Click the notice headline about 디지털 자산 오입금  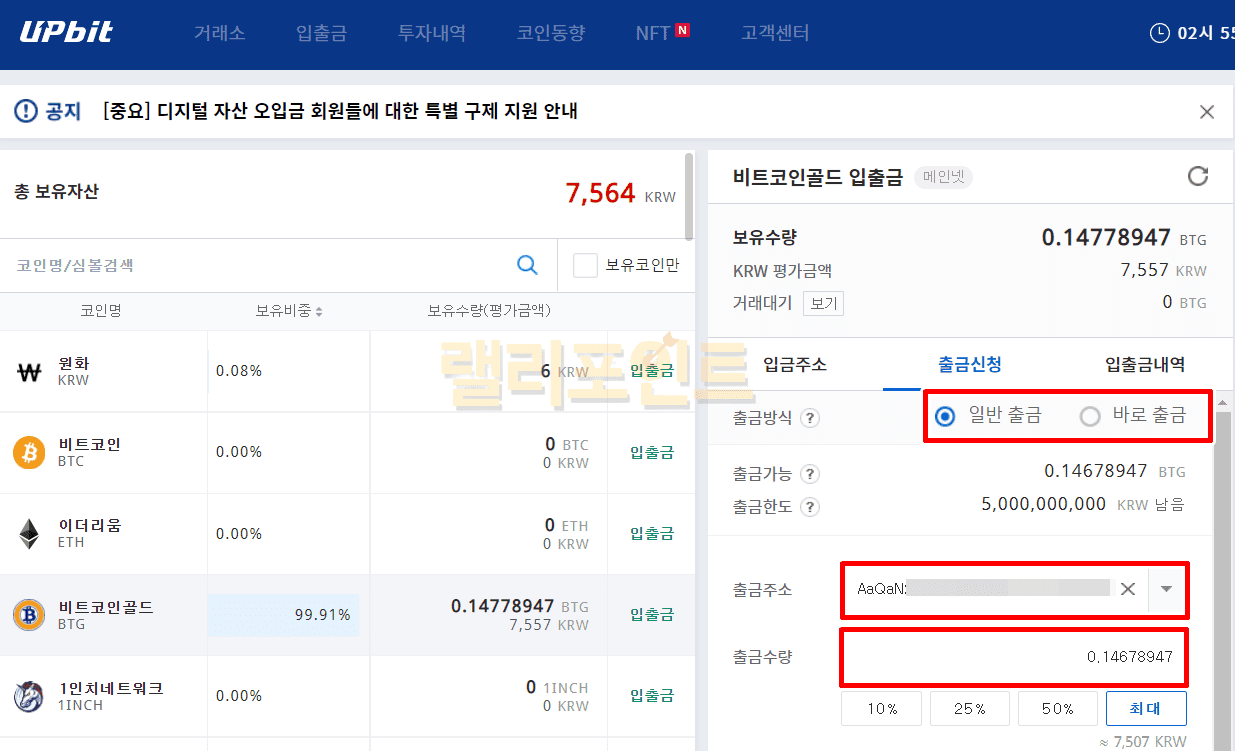point(340,111)
